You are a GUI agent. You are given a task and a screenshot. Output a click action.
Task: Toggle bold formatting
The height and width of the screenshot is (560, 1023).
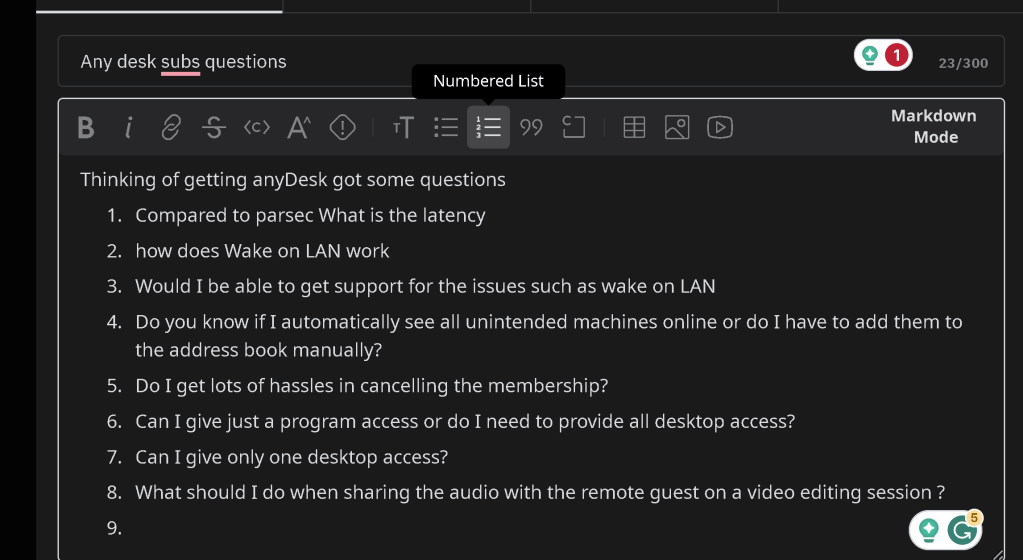(x=85, y=127)
